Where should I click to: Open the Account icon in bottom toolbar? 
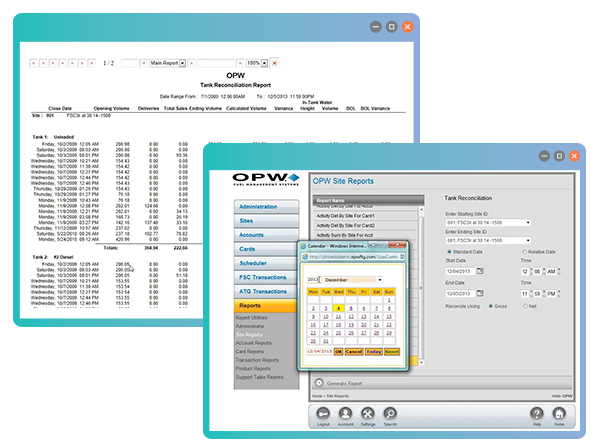pyautogui.click(x=345, y=414)
